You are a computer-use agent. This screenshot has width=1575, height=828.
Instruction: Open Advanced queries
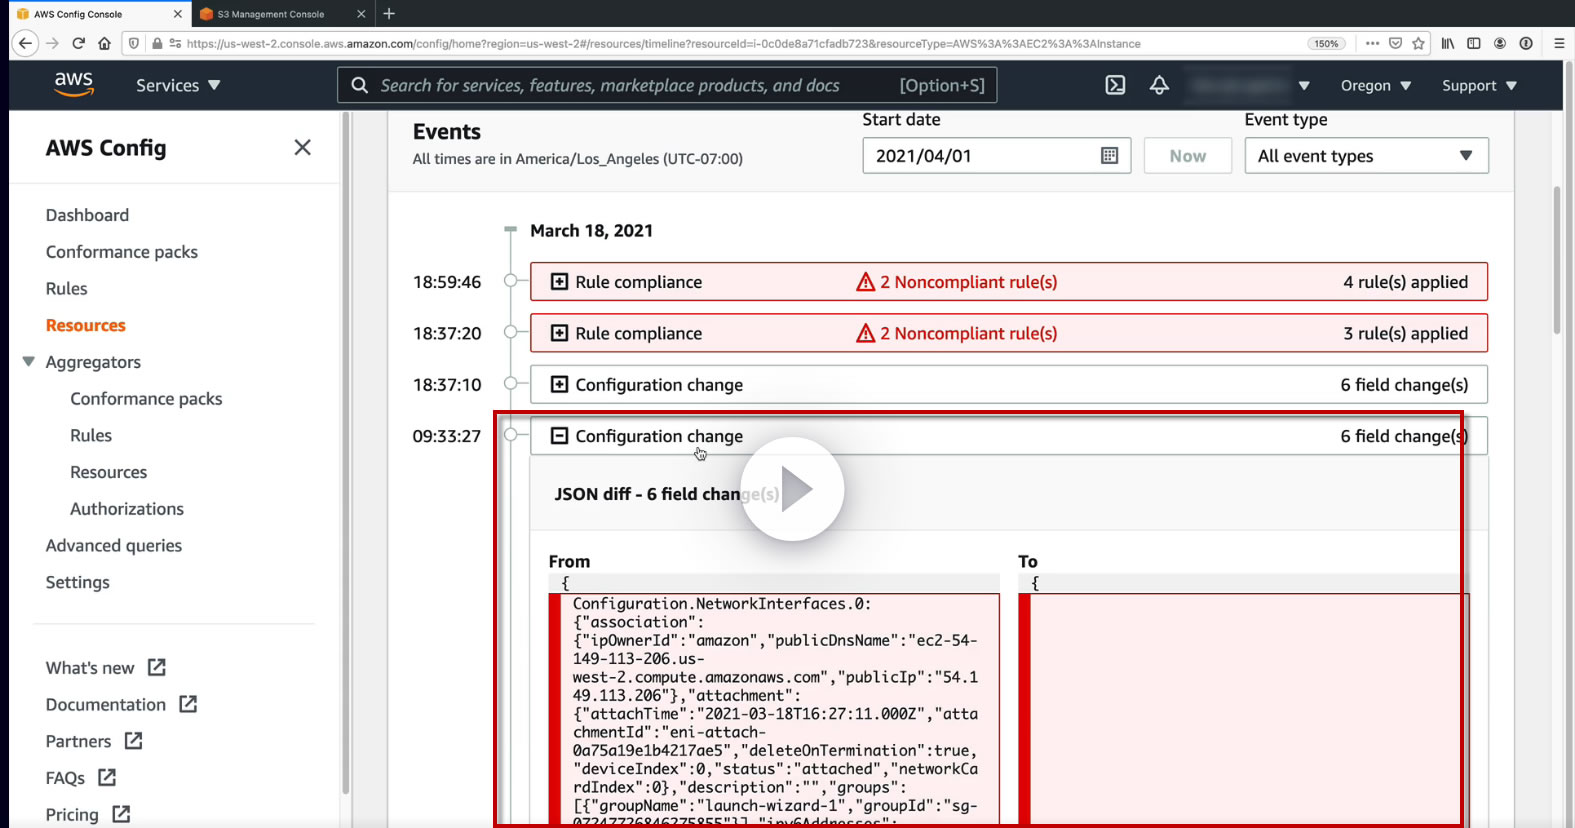point(114,545)
